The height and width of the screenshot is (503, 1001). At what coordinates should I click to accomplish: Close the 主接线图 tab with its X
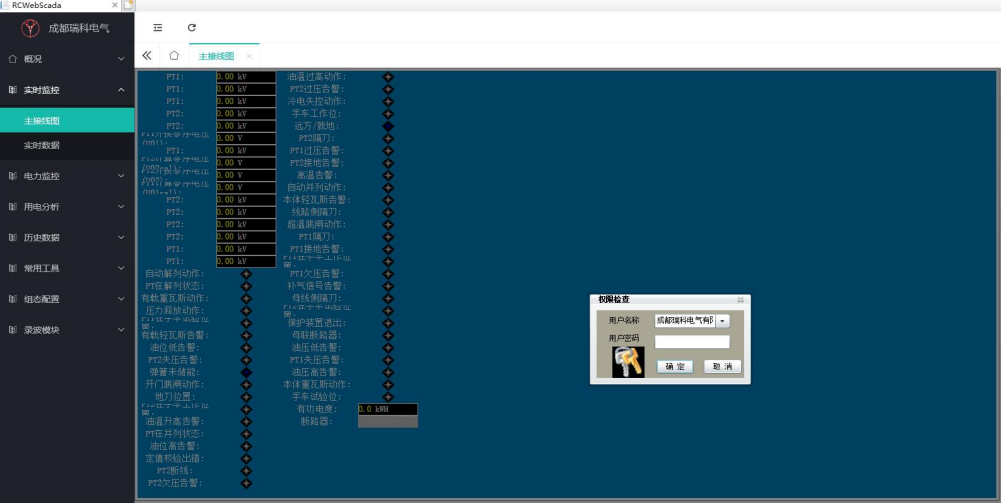click(x=249, y=57)
